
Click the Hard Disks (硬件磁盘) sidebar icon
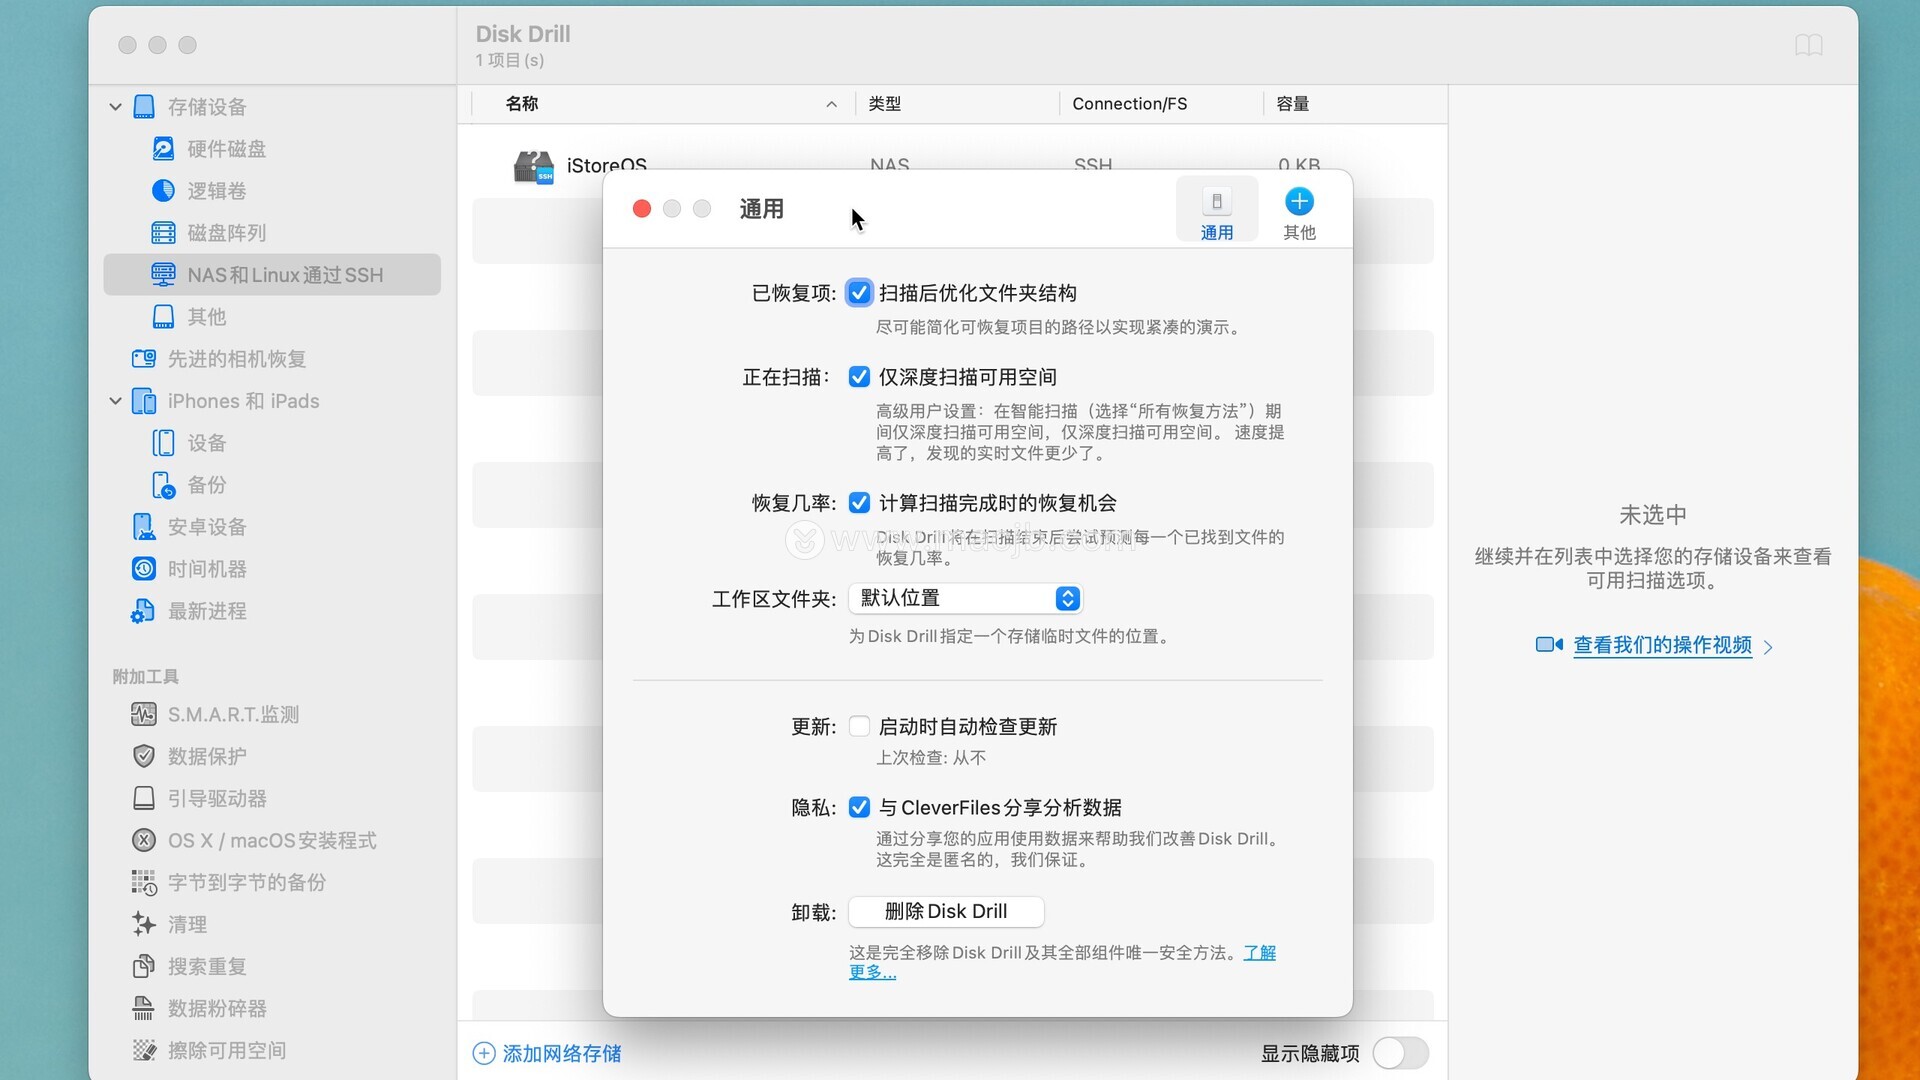pos(163,149)
